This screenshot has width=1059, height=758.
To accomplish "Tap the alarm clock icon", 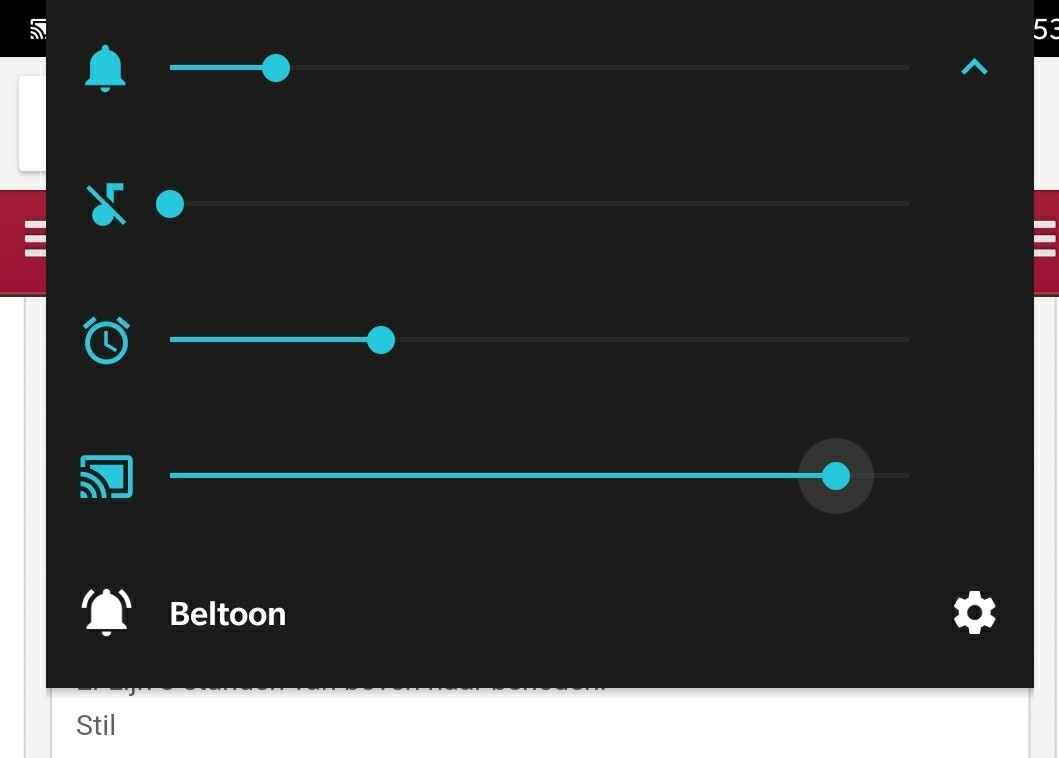I will tap(106, 340).
